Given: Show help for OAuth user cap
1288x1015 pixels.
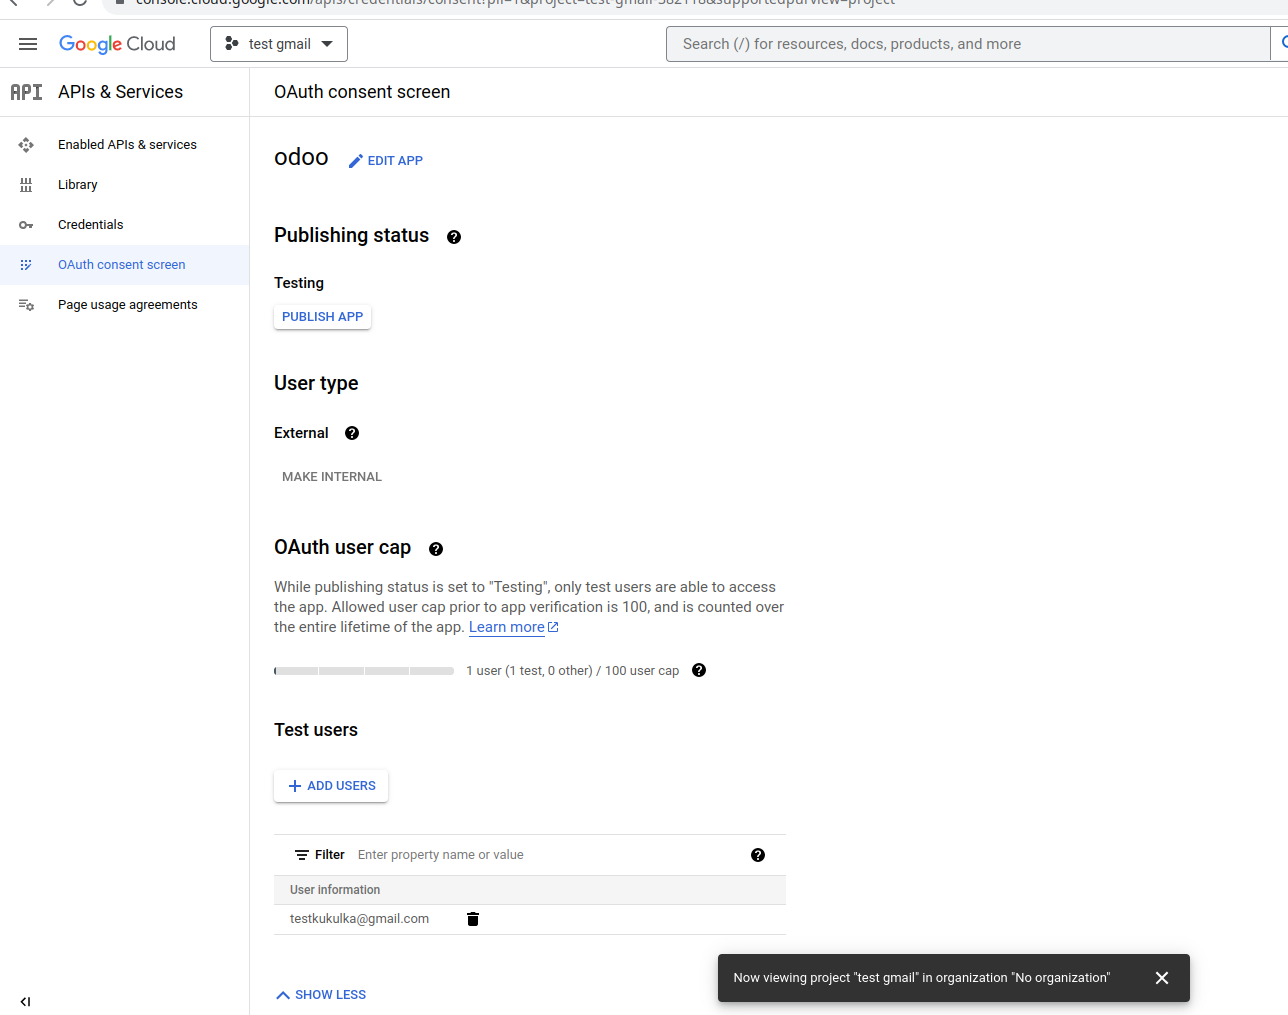Looking at the screenshot, I should coord(436,549).
